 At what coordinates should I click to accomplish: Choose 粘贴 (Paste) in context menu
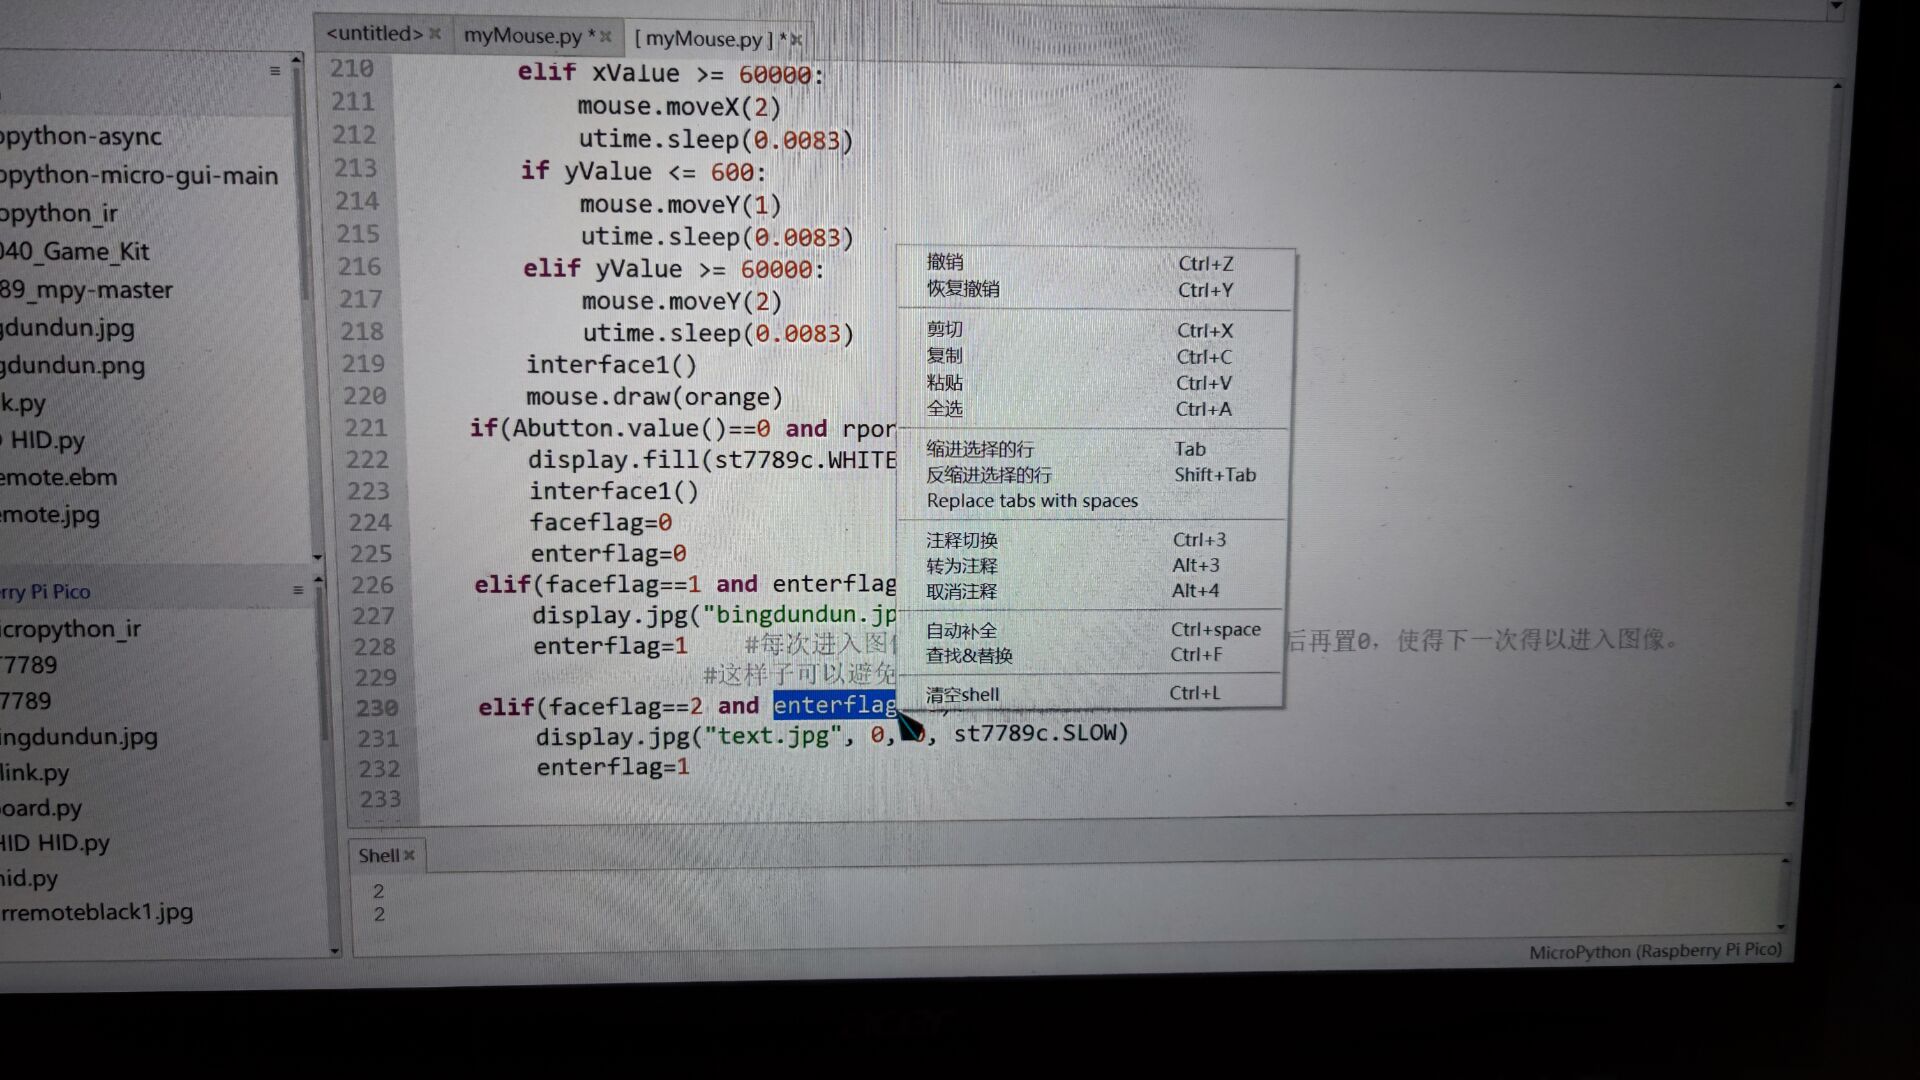click(1095, 382)
